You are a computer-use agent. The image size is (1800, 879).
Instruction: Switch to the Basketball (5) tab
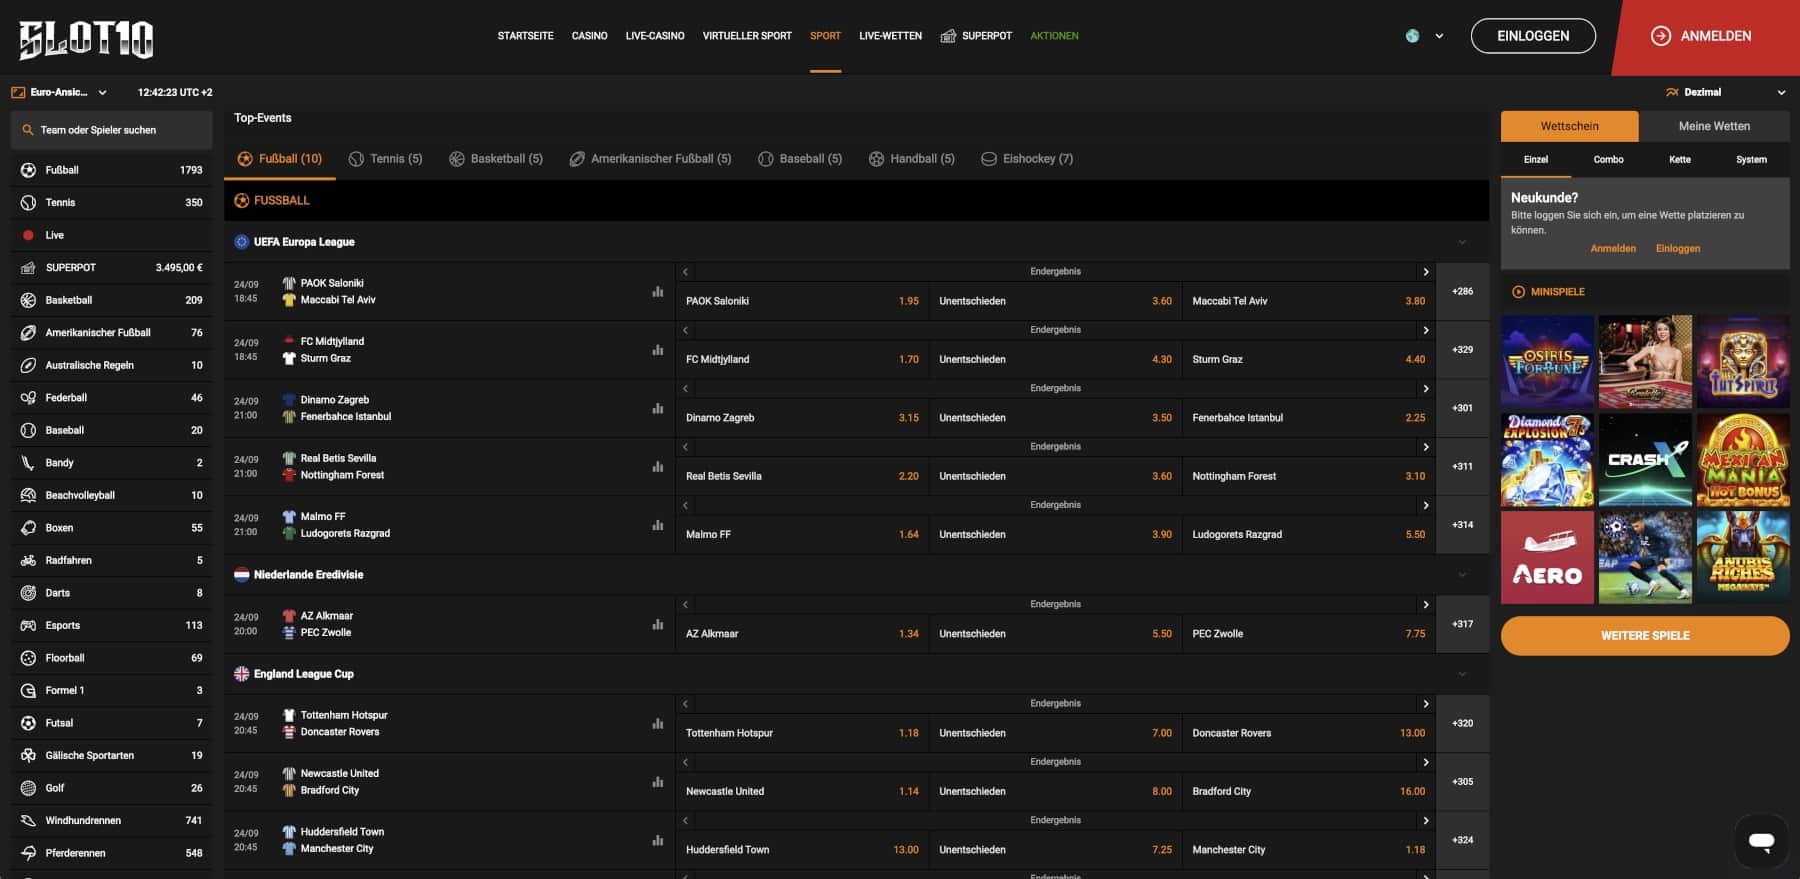point(496,159)
